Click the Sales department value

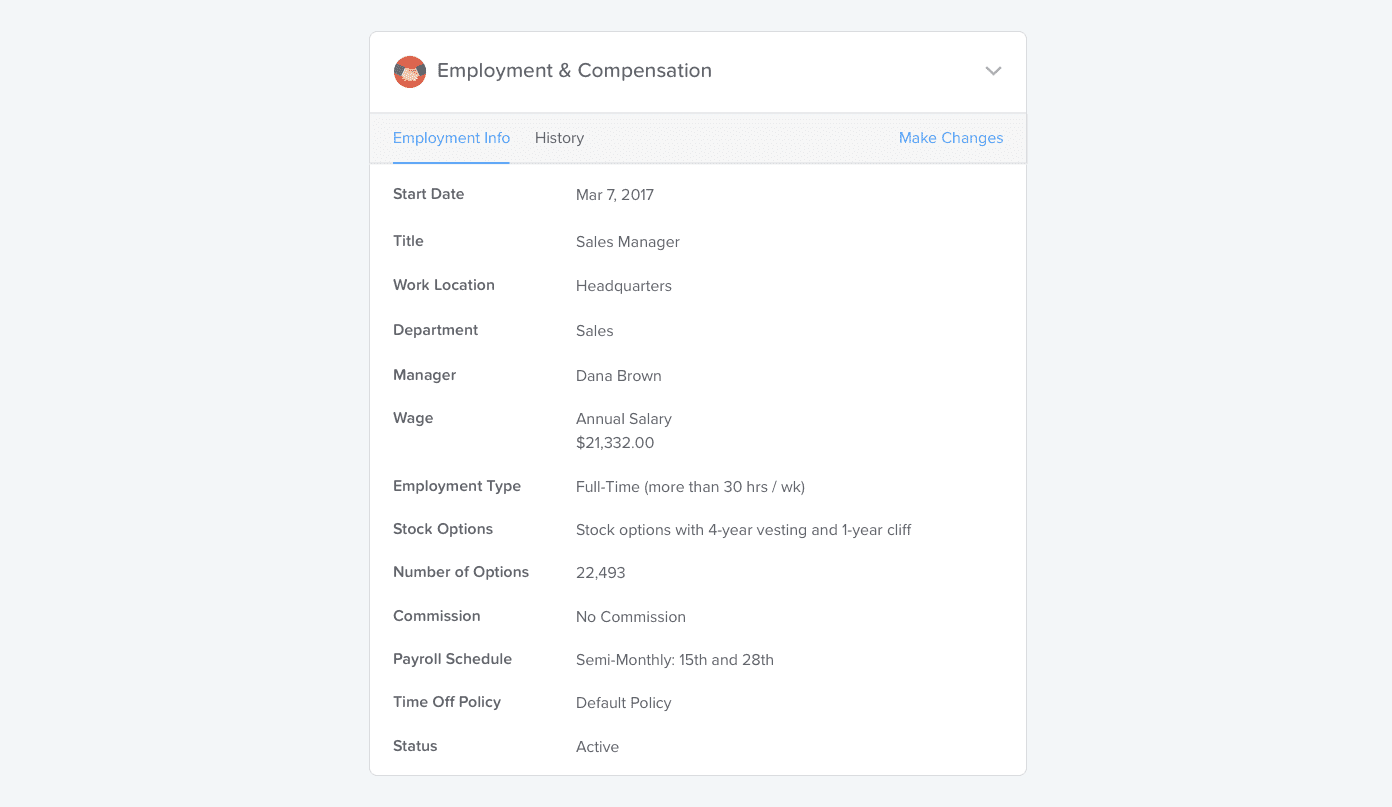point(594,330)
